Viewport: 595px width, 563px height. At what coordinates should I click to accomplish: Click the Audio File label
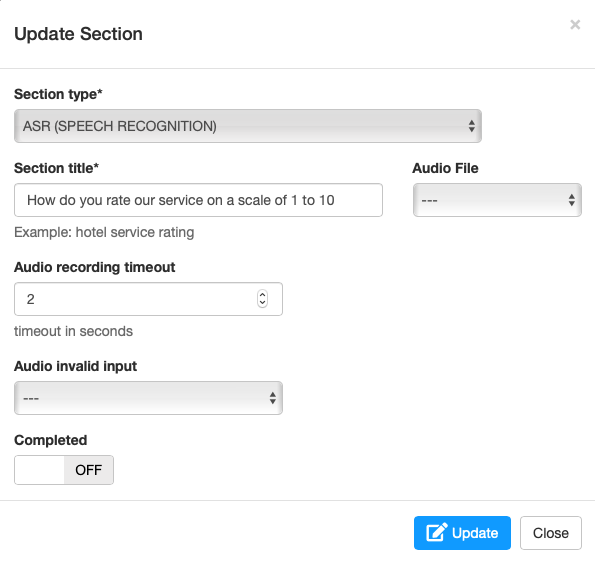coord(445,168)
